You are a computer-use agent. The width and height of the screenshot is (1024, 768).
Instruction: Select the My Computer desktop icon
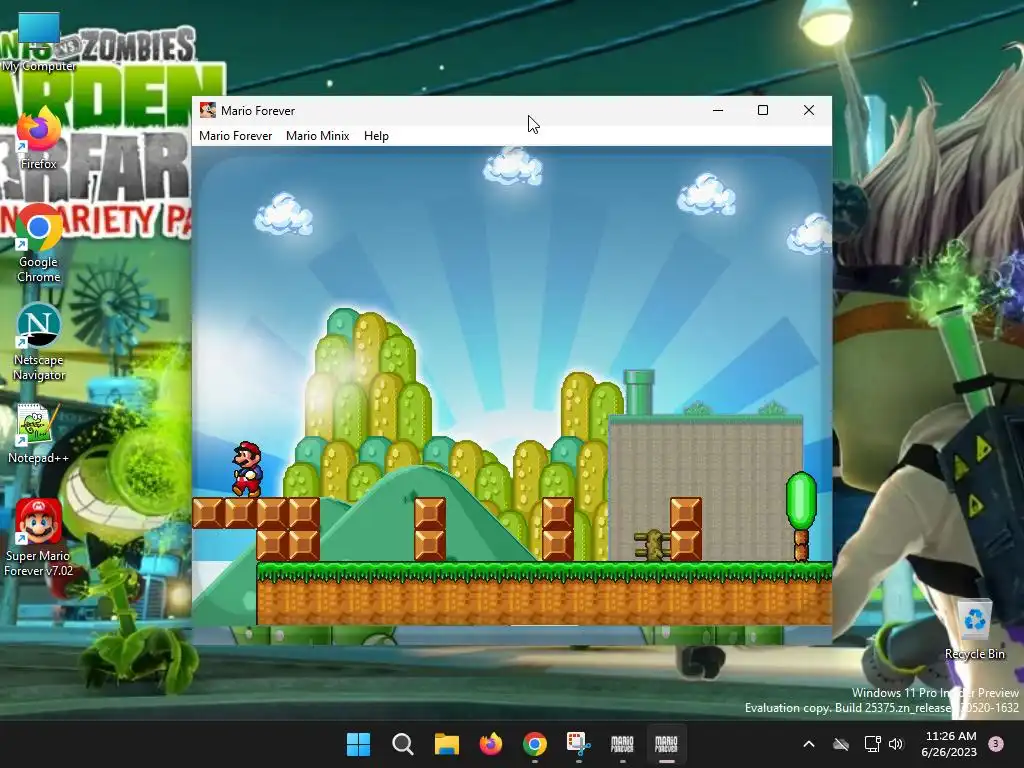click(39, 42)
